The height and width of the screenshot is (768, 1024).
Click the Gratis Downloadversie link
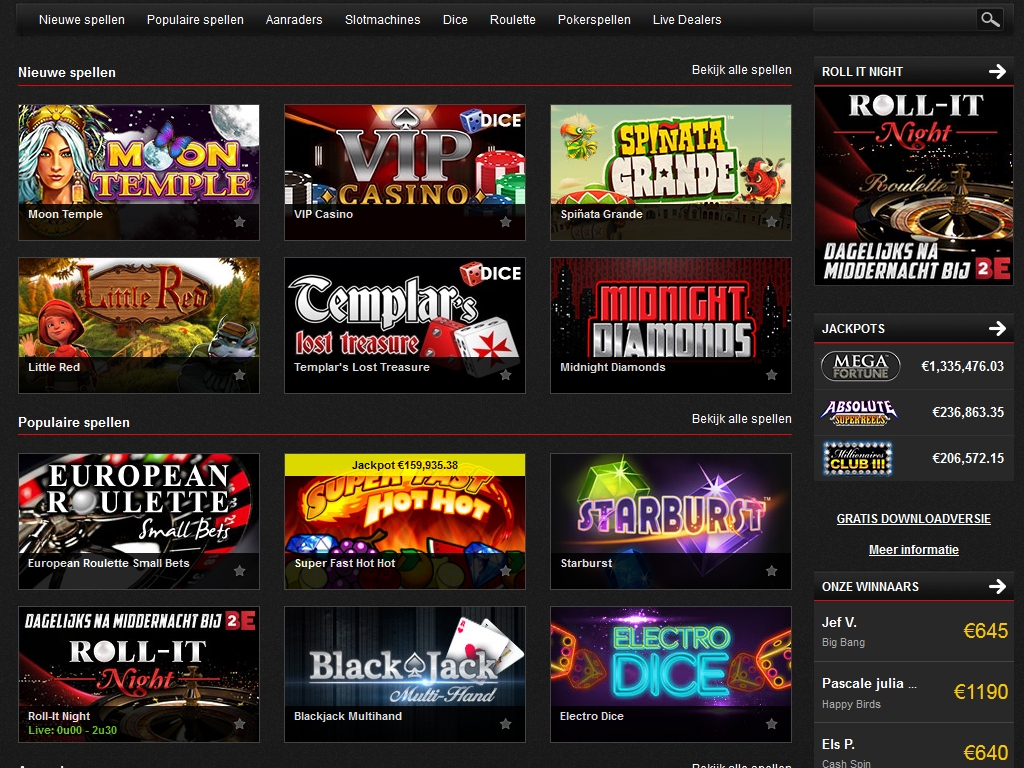(913, 519)
